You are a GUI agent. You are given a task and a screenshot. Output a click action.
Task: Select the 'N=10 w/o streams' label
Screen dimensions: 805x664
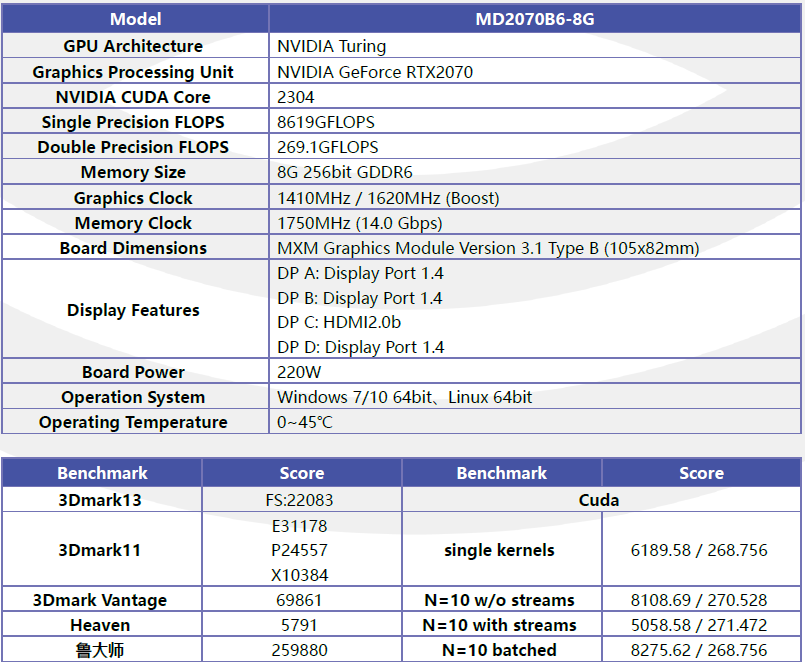(499, 600)
